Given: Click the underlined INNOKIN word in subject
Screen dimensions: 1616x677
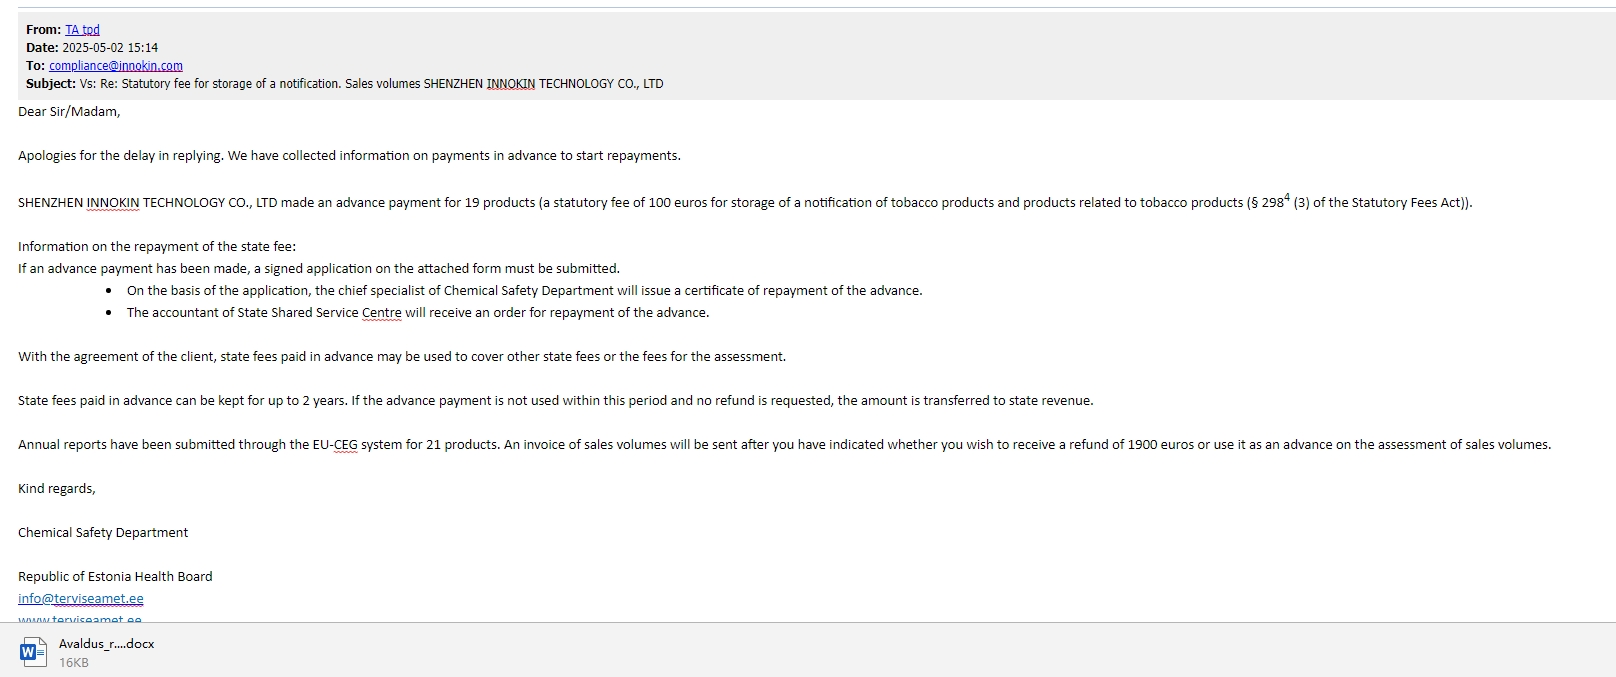Looking at the screenshot, I should pyautogui.click(x=511, y=84).
